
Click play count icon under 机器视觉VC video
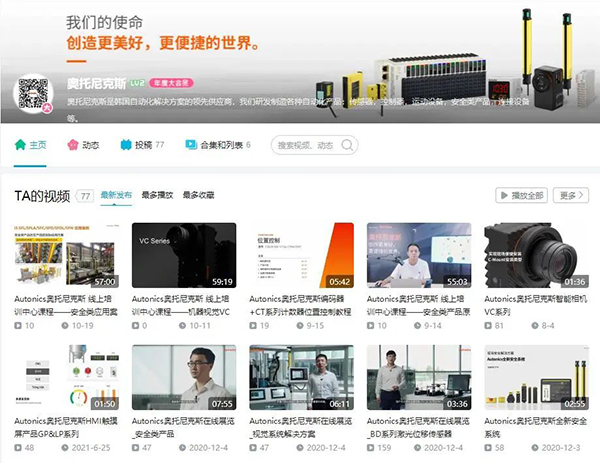tap(135, 326)
